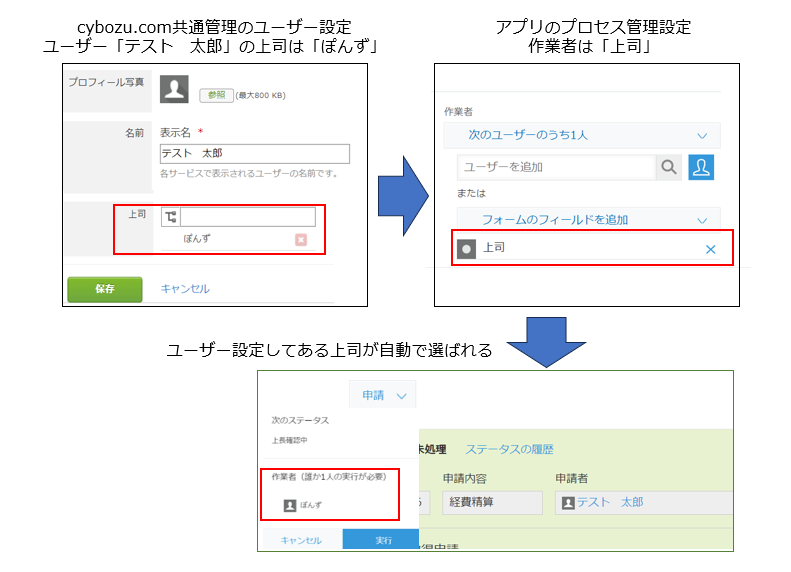The height and width of the screenshot is (572, 791).
Task: Click the キャンセル link below the profile form
Action: click(185, 289)
